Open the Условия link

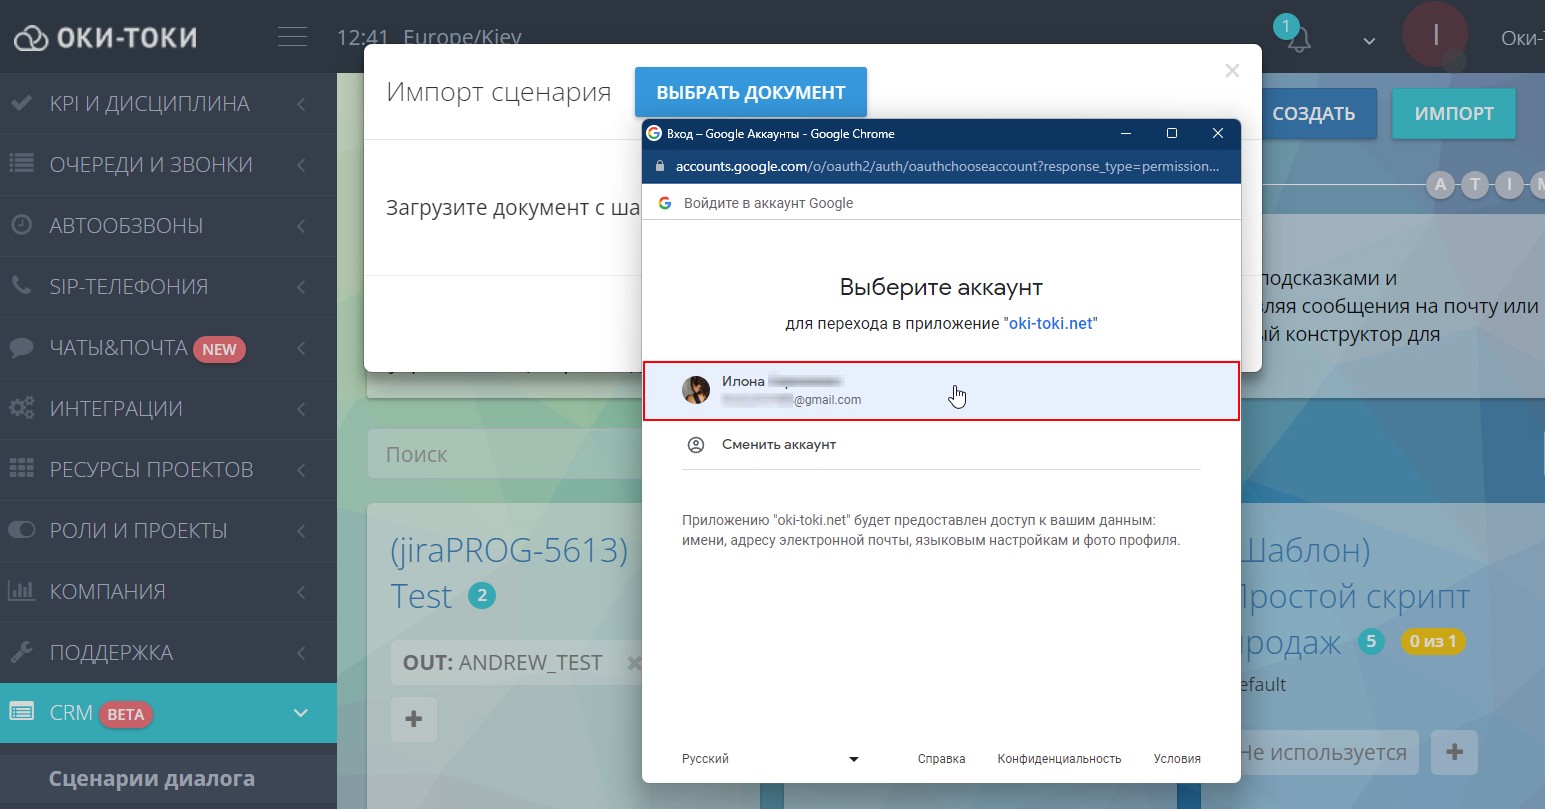(x=1177, y=759)
